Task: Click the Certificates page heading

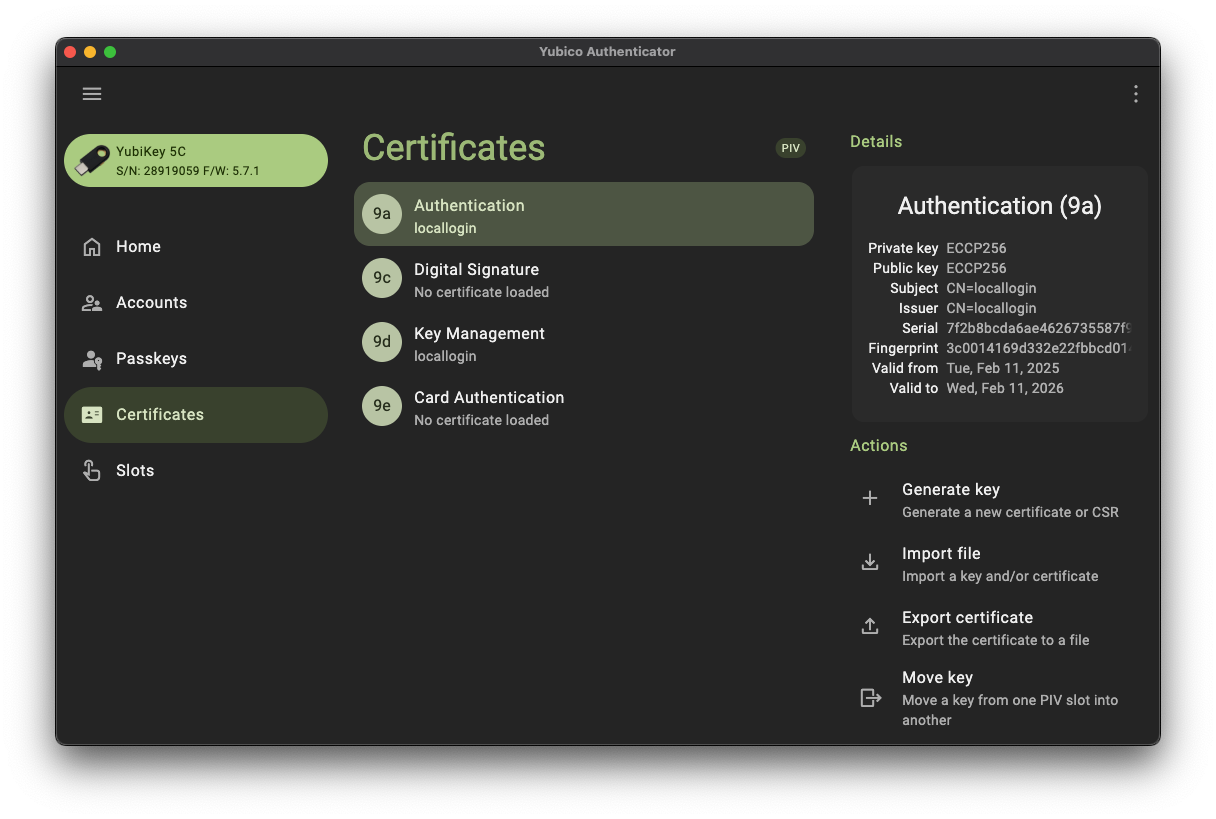Action: point(453,148)
